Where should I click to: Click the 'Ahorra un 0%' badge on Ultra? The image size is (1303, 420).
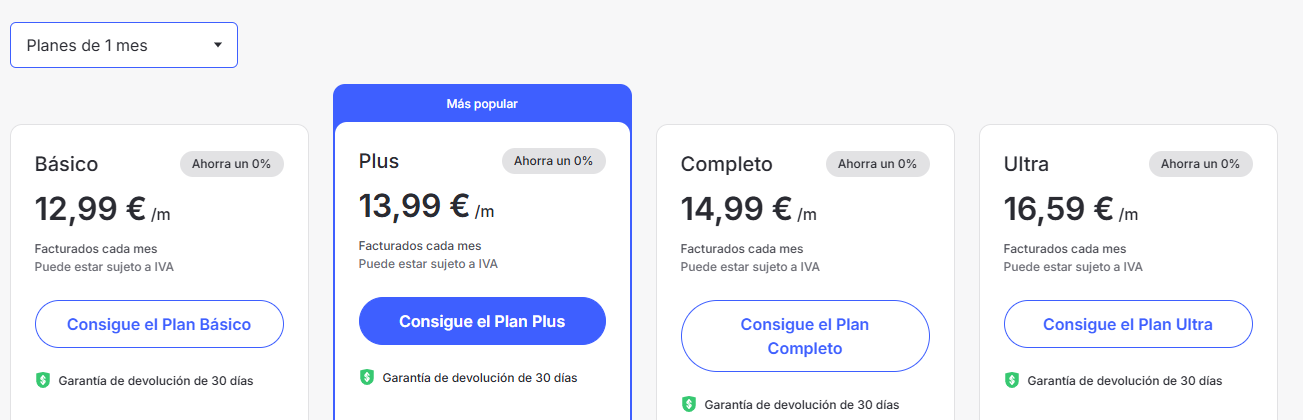tap(1201, 164)
